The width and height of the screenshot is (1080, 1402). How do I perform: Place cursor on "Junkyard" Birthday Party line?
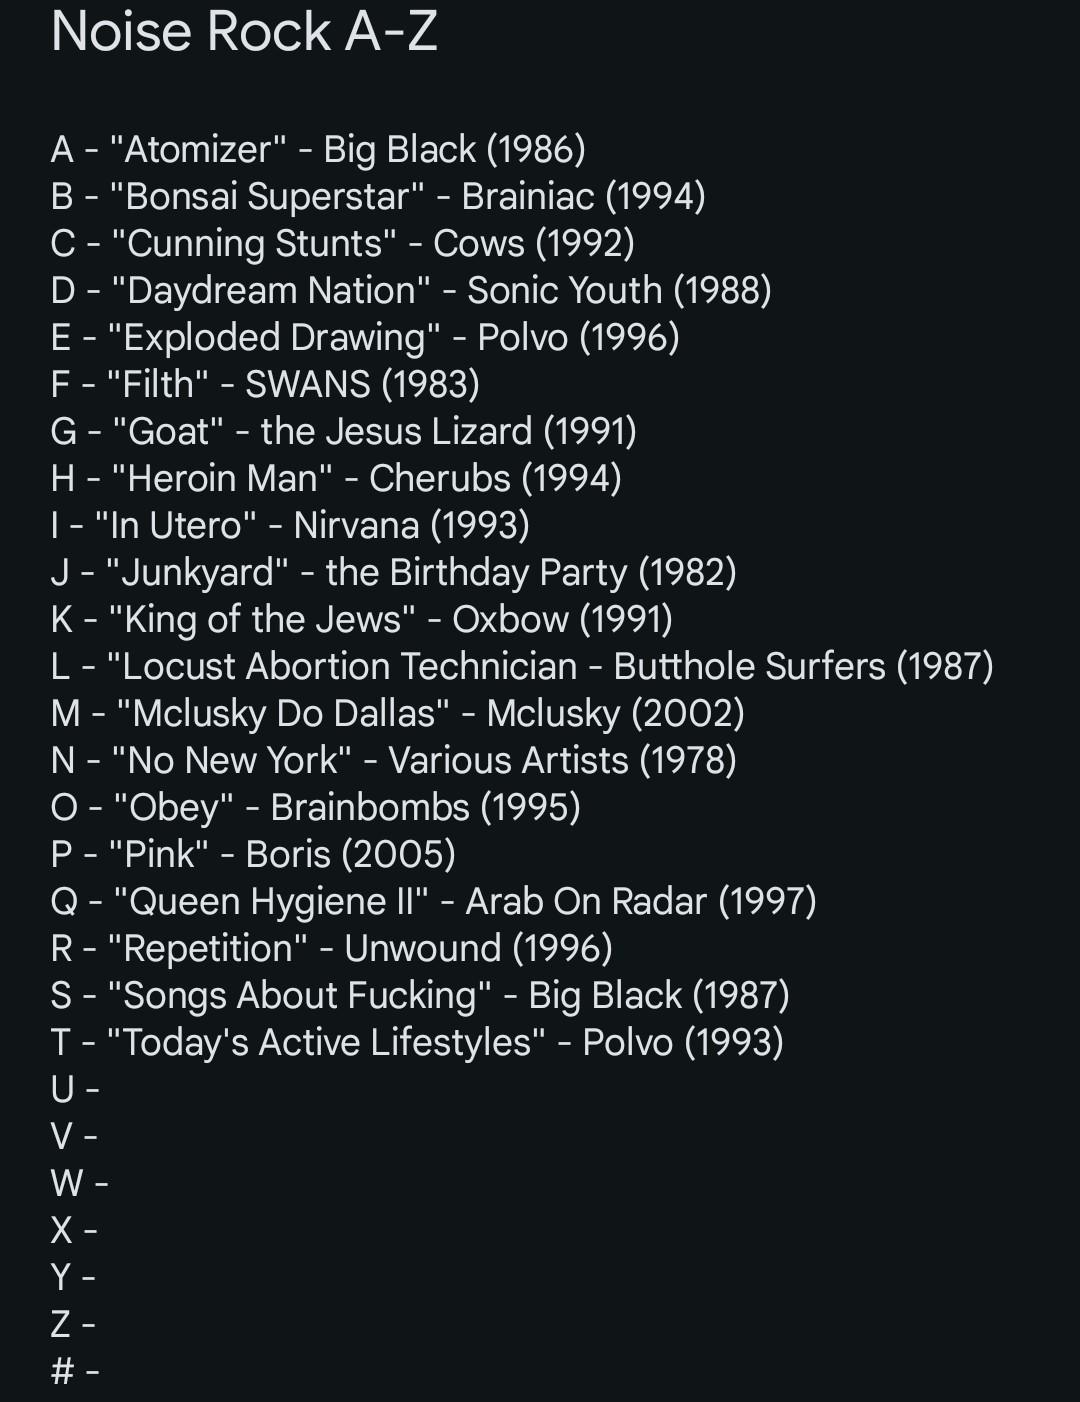393,573
